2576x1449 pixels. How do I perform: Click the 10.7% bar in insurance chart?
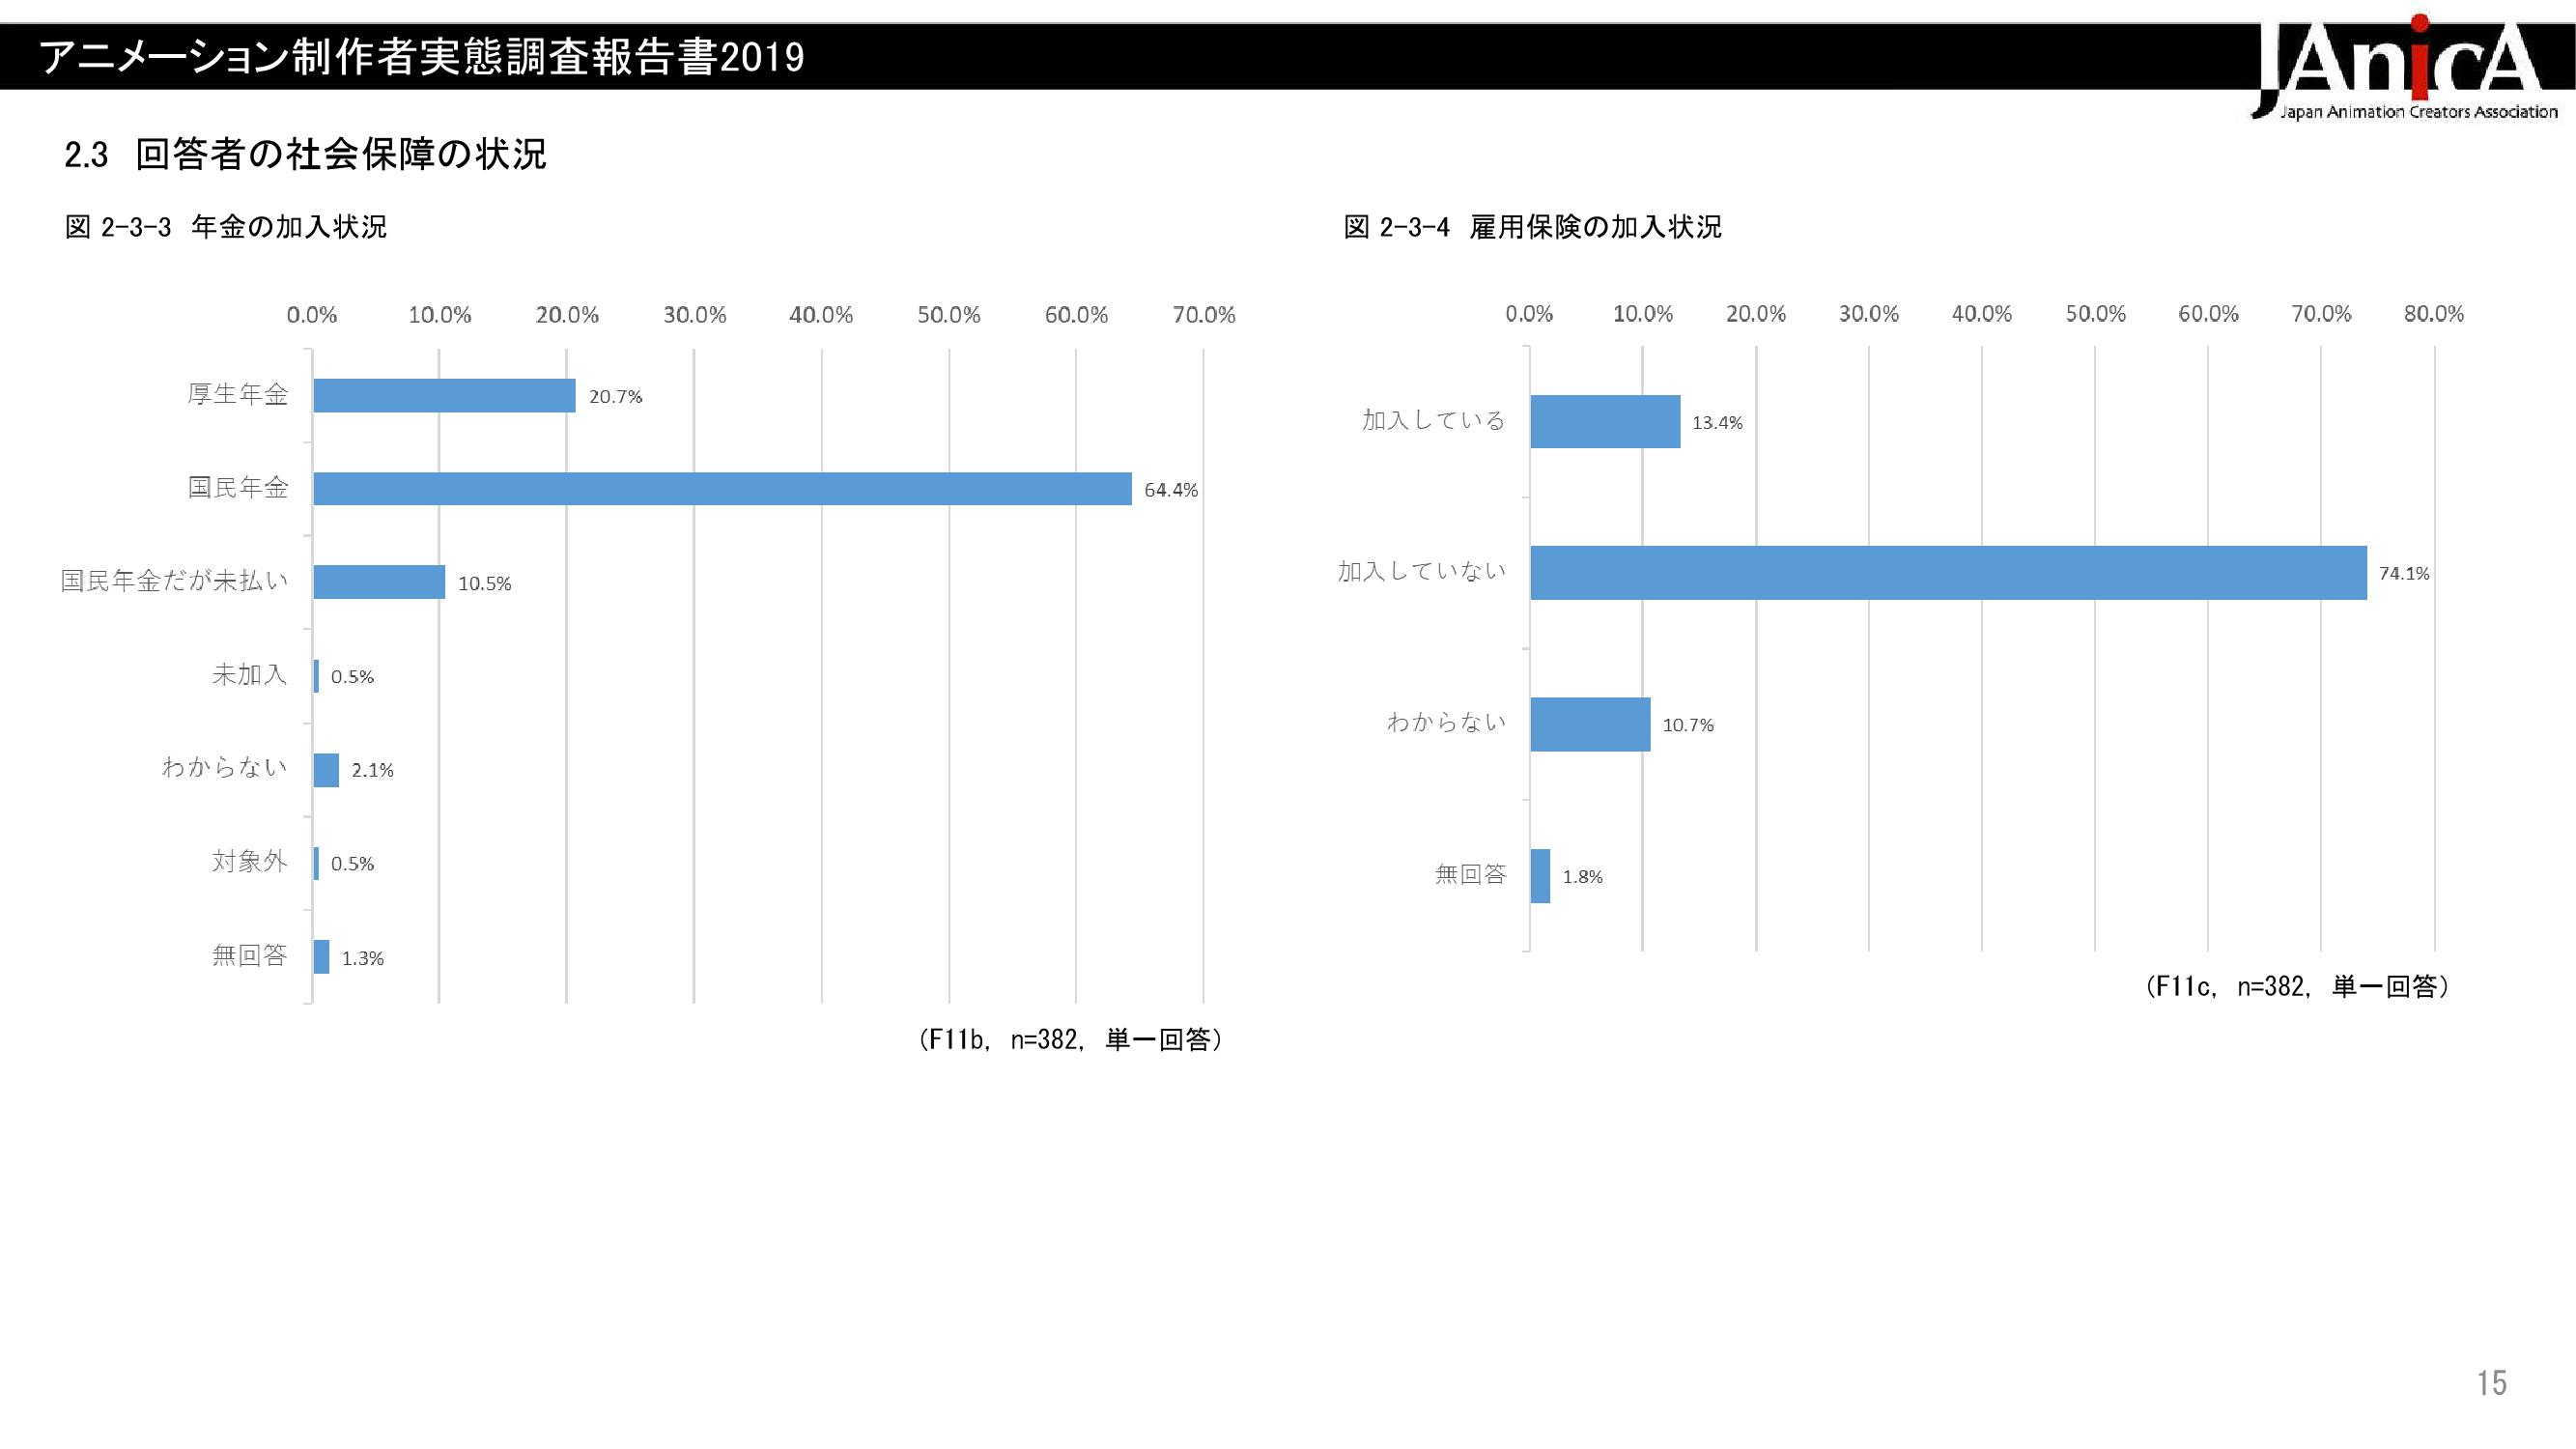click(1591, 724)
